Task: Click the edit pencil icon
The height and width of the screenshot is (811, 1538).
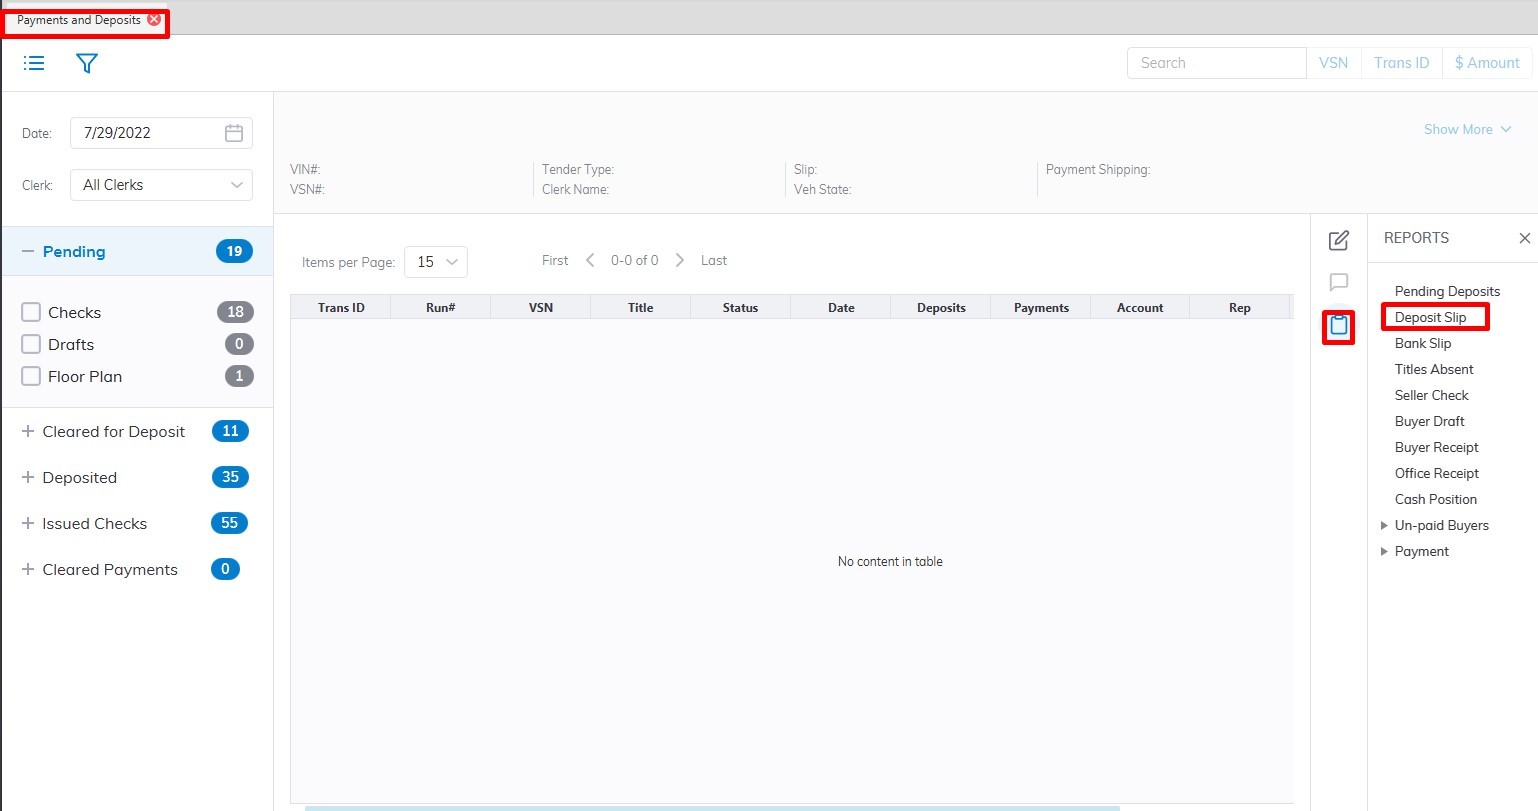Action: point(1338,241)
